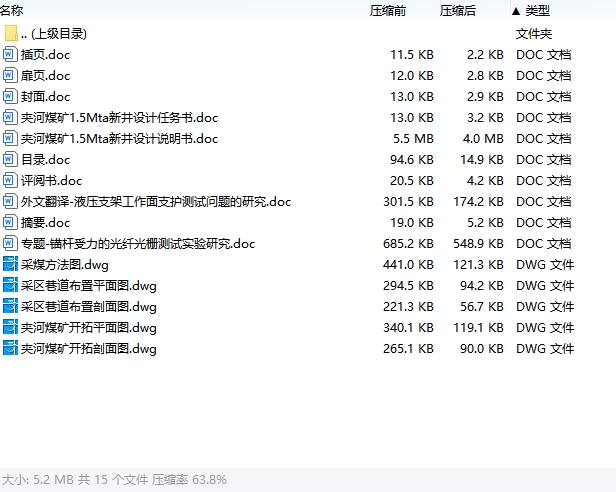This screenshot has height=492, width=616.
Task: Open the parent directory folder icon
Action: pos(11,33)
